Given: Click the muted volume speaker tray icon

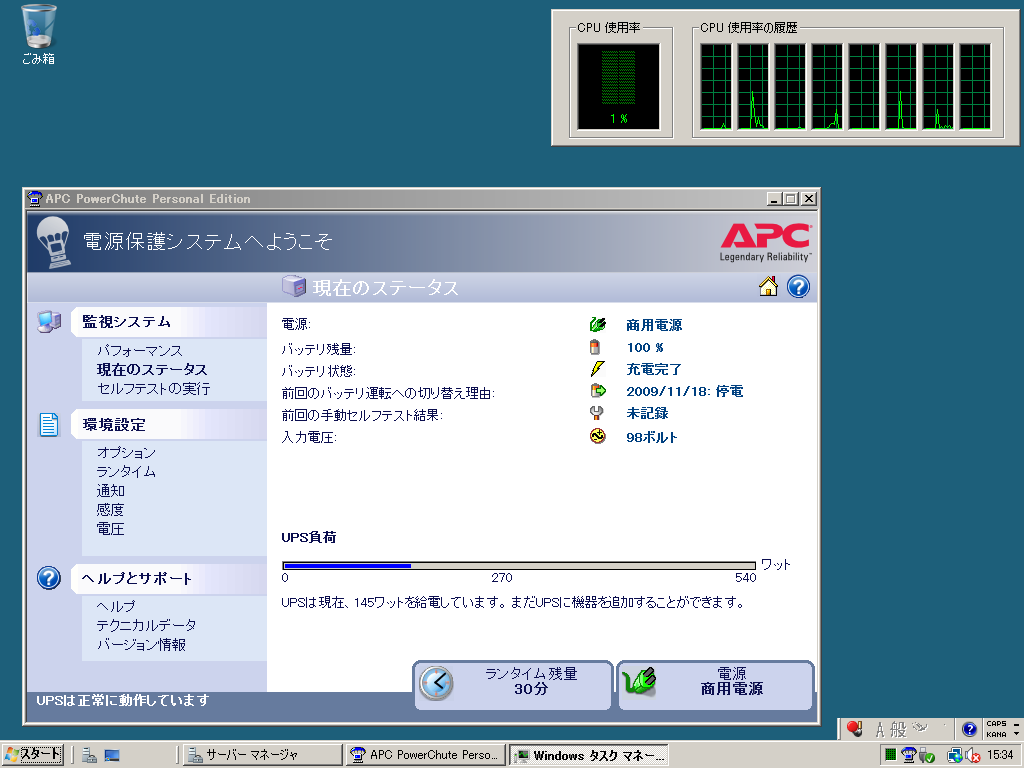Looking at the screenshot, I should point(972,756).
